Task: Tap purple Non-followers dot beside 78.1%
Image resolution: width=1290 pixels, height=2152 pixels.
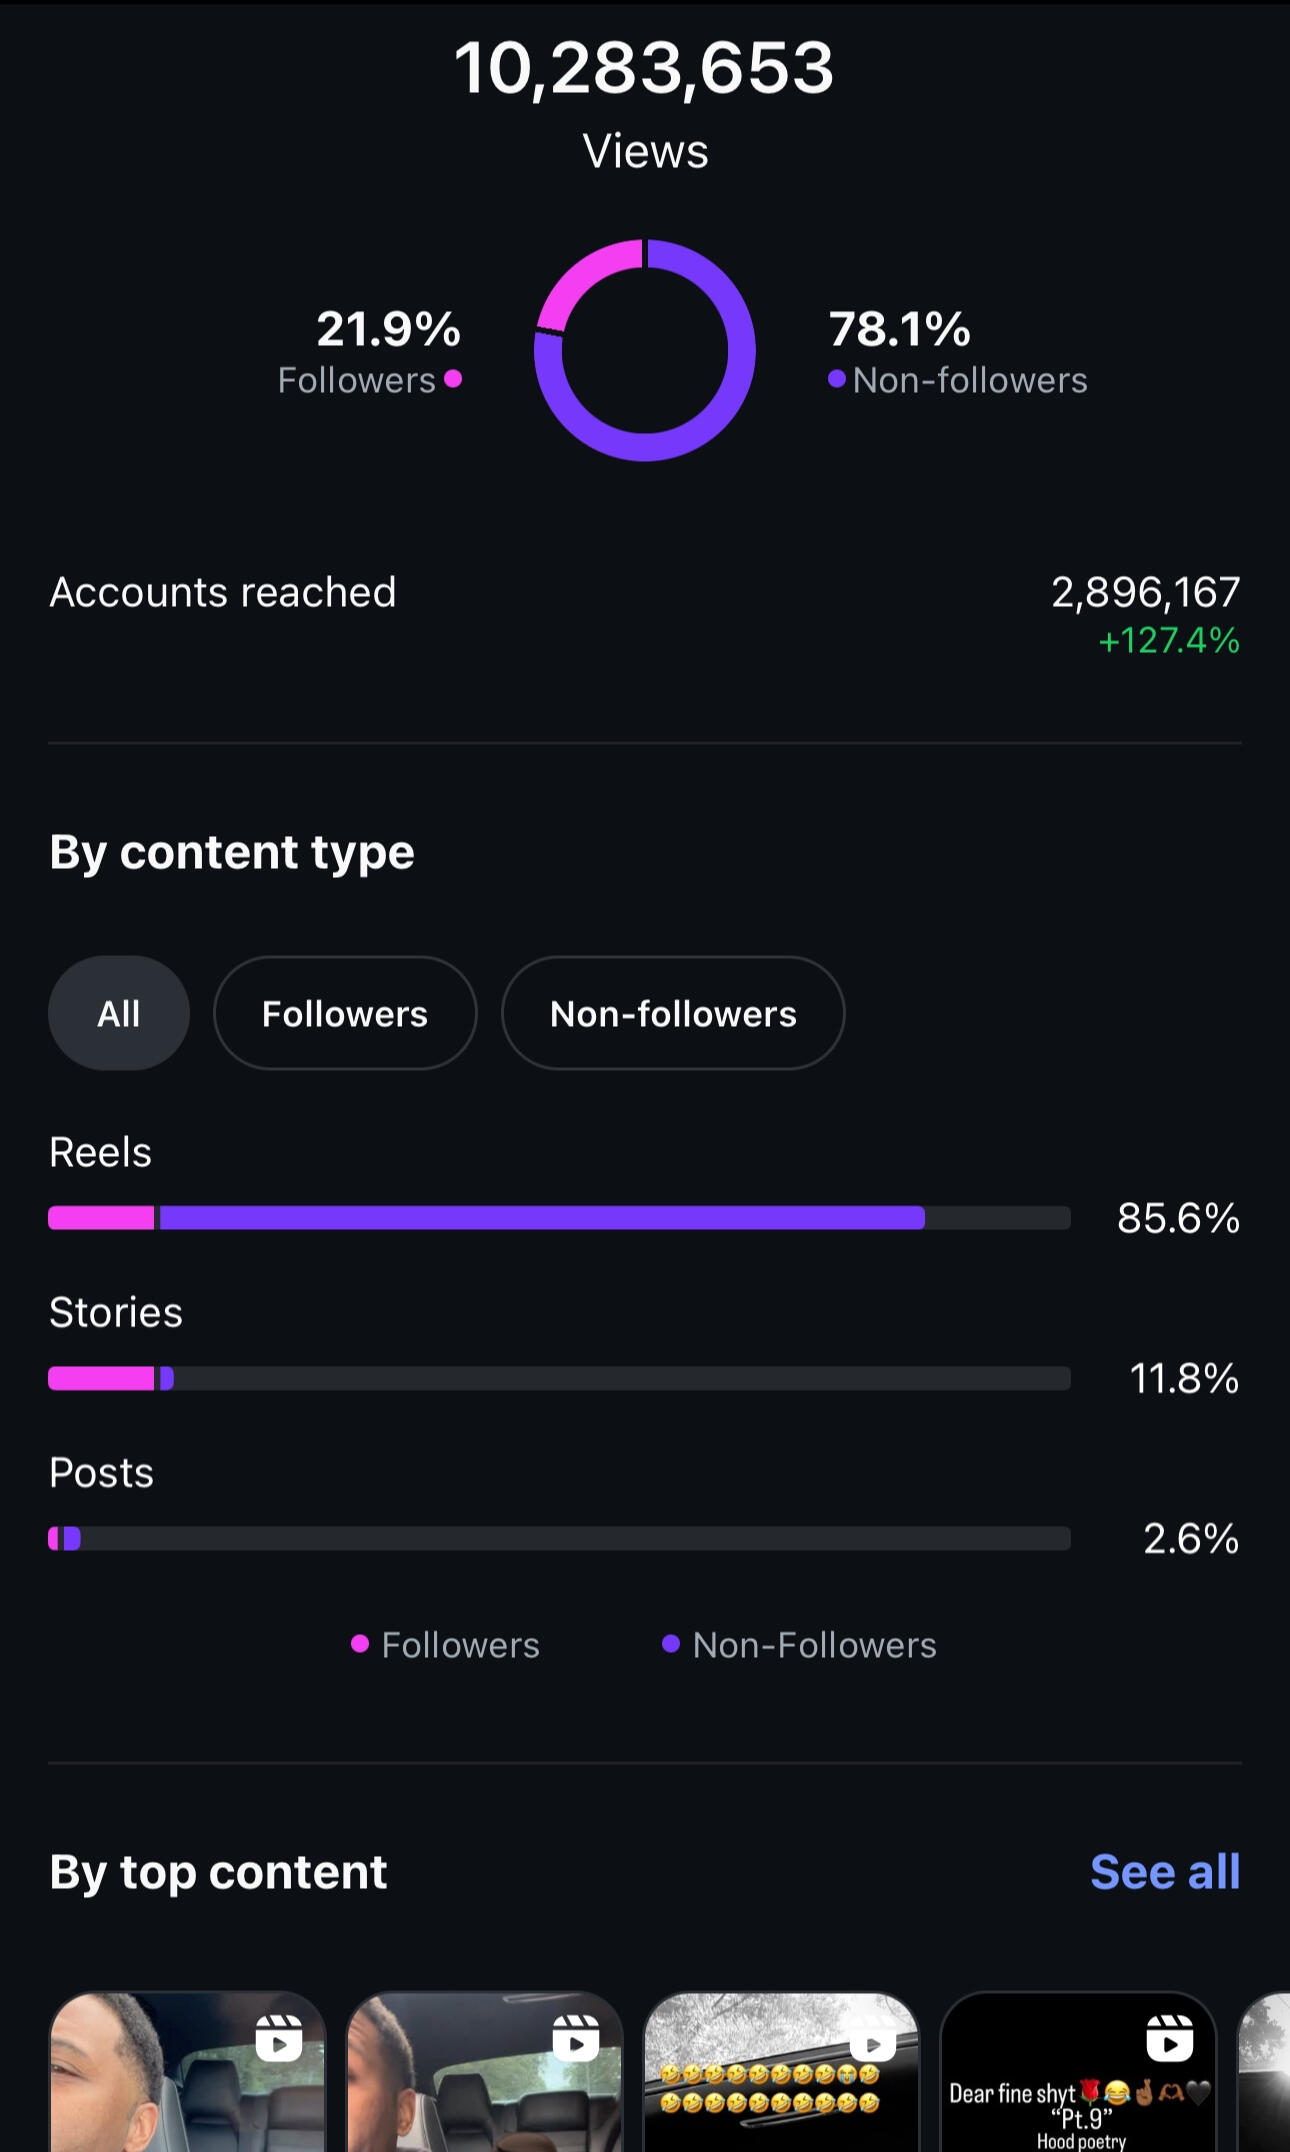Action: tap(837, 379)
